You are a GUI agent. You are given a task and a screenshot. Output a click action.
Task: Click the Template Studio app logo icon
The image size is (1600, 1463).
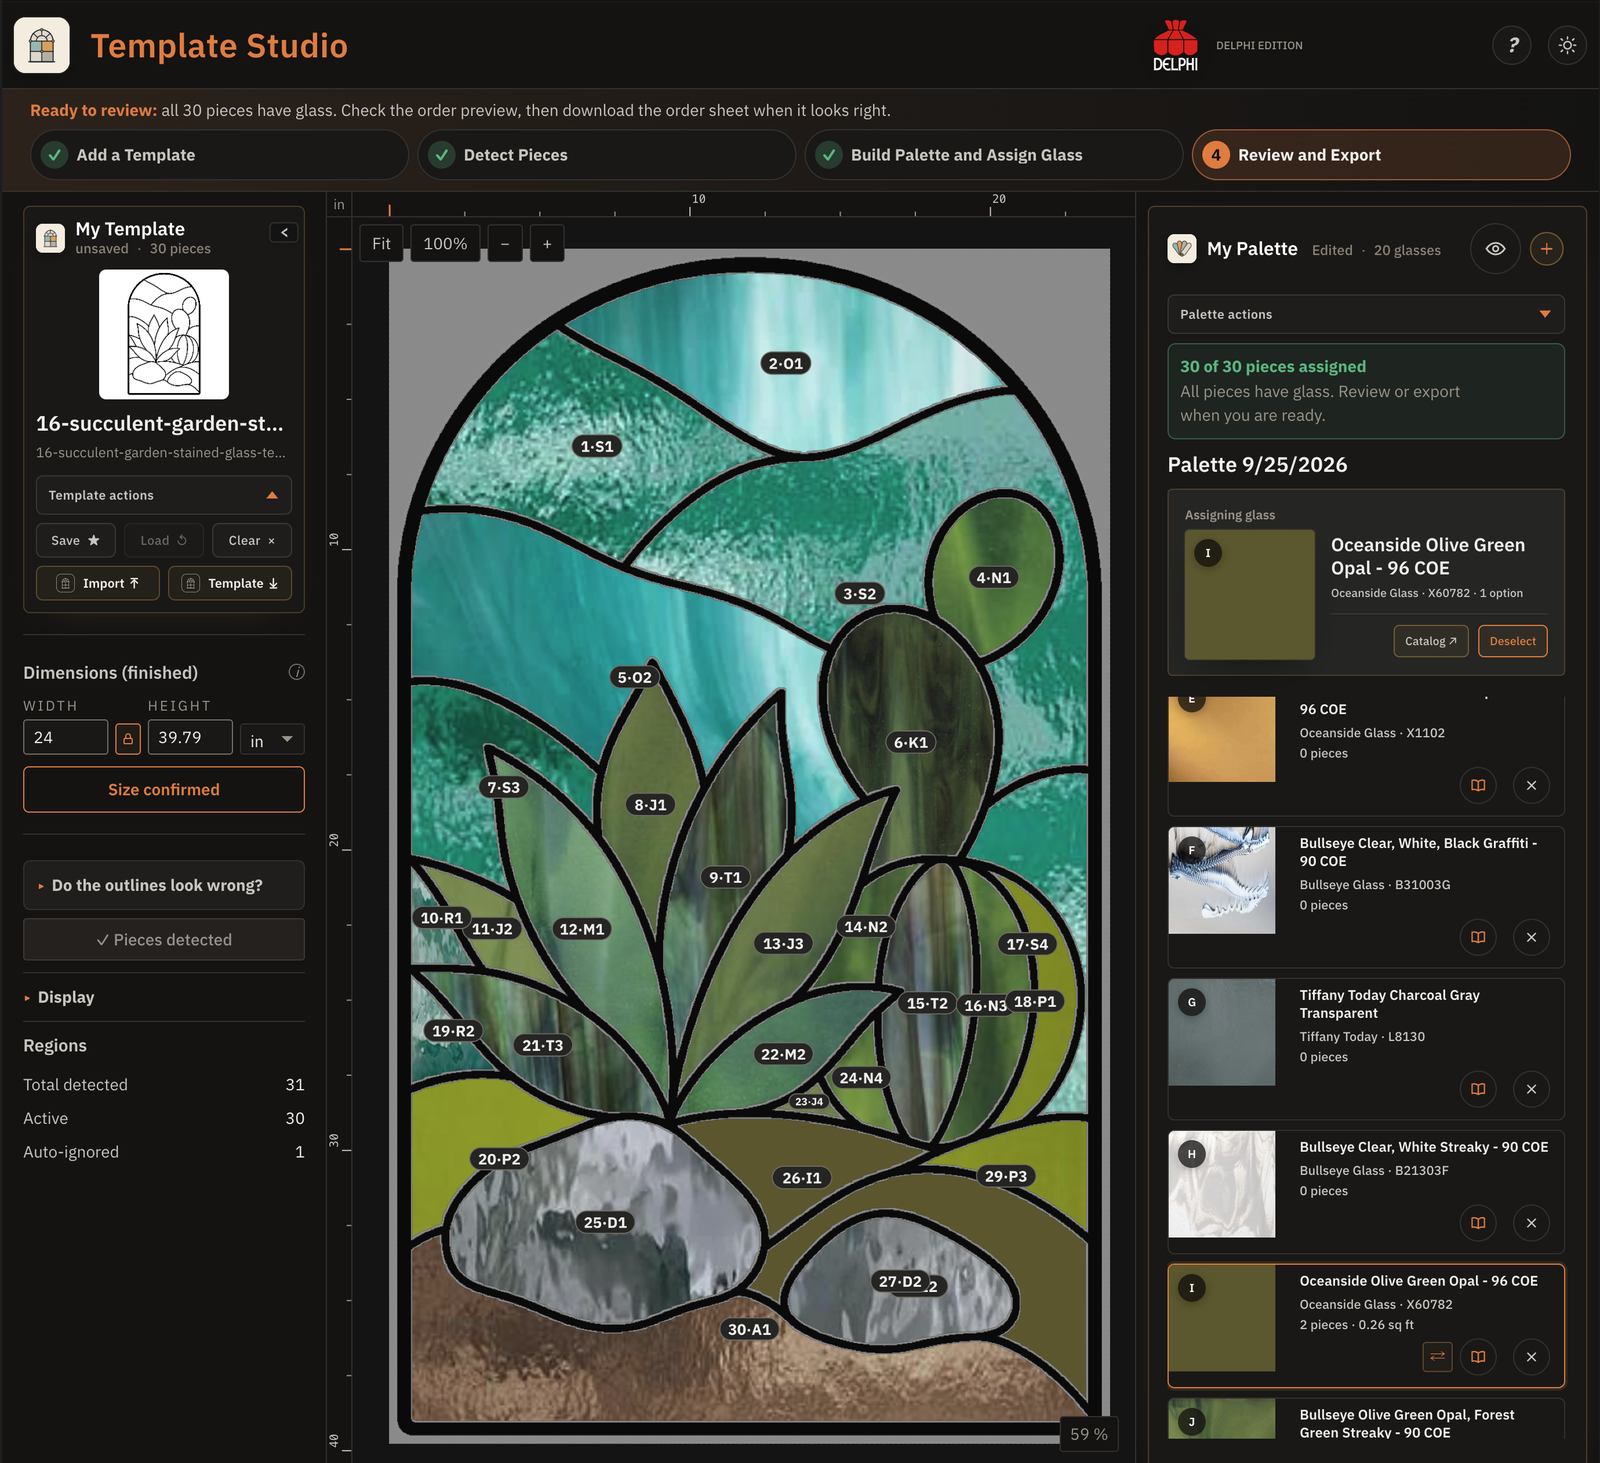pos(42,45)
